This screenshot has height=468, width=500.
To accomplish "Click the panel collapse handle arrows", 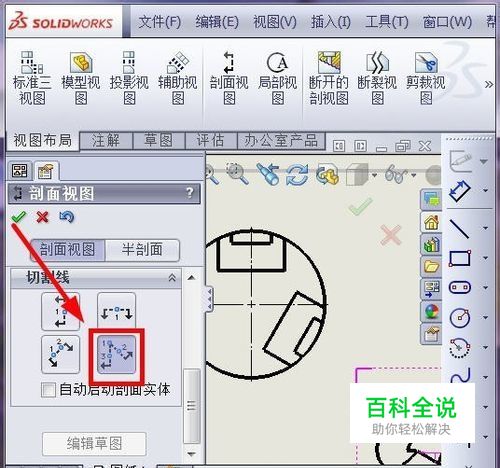I will click(209, 299).
